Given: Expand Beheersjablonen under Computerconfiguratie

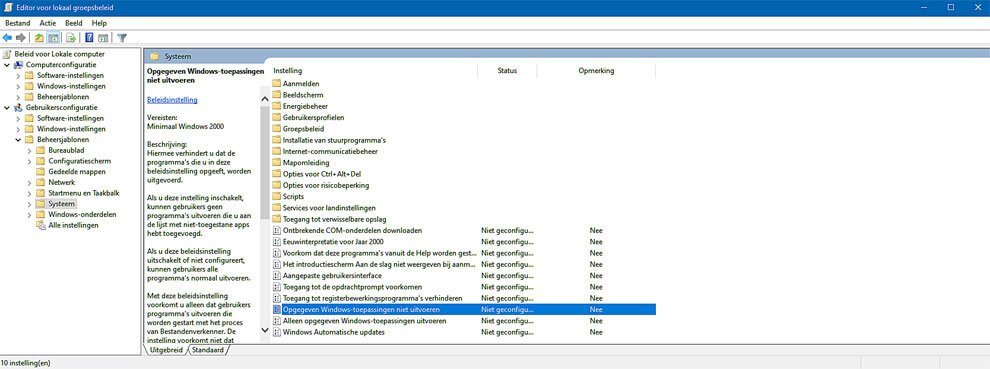Looking at the screenshot, I should (x=18, y=97).
